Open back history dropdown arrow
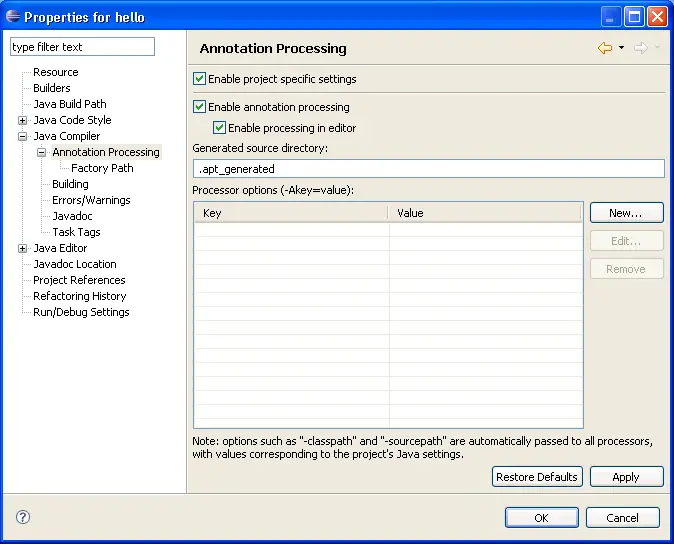This screenshot has width=674, height=544. tap(621, 48)
